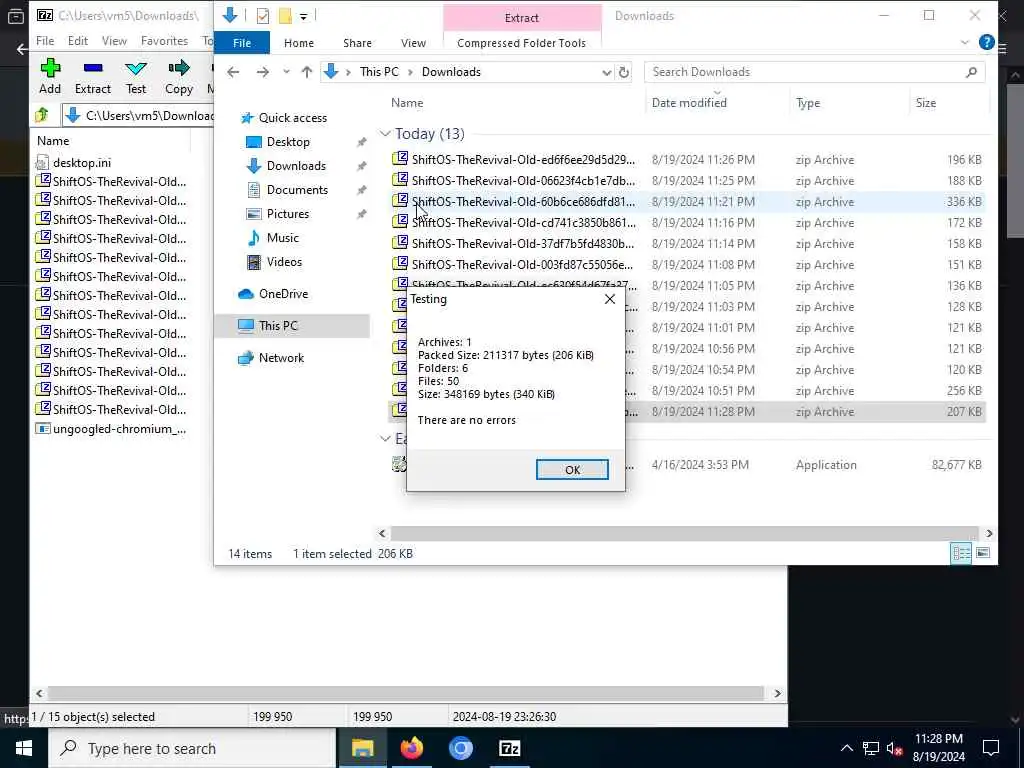Viewport: 1024px width, 768px height.
Task: Select Quick access in navigation pane
Action: (293, 118)
